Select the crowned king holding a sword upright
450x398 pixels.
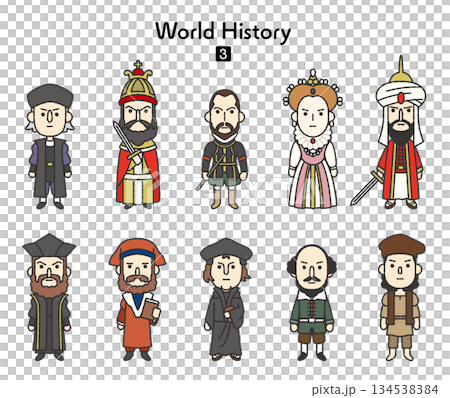[137, 135]
